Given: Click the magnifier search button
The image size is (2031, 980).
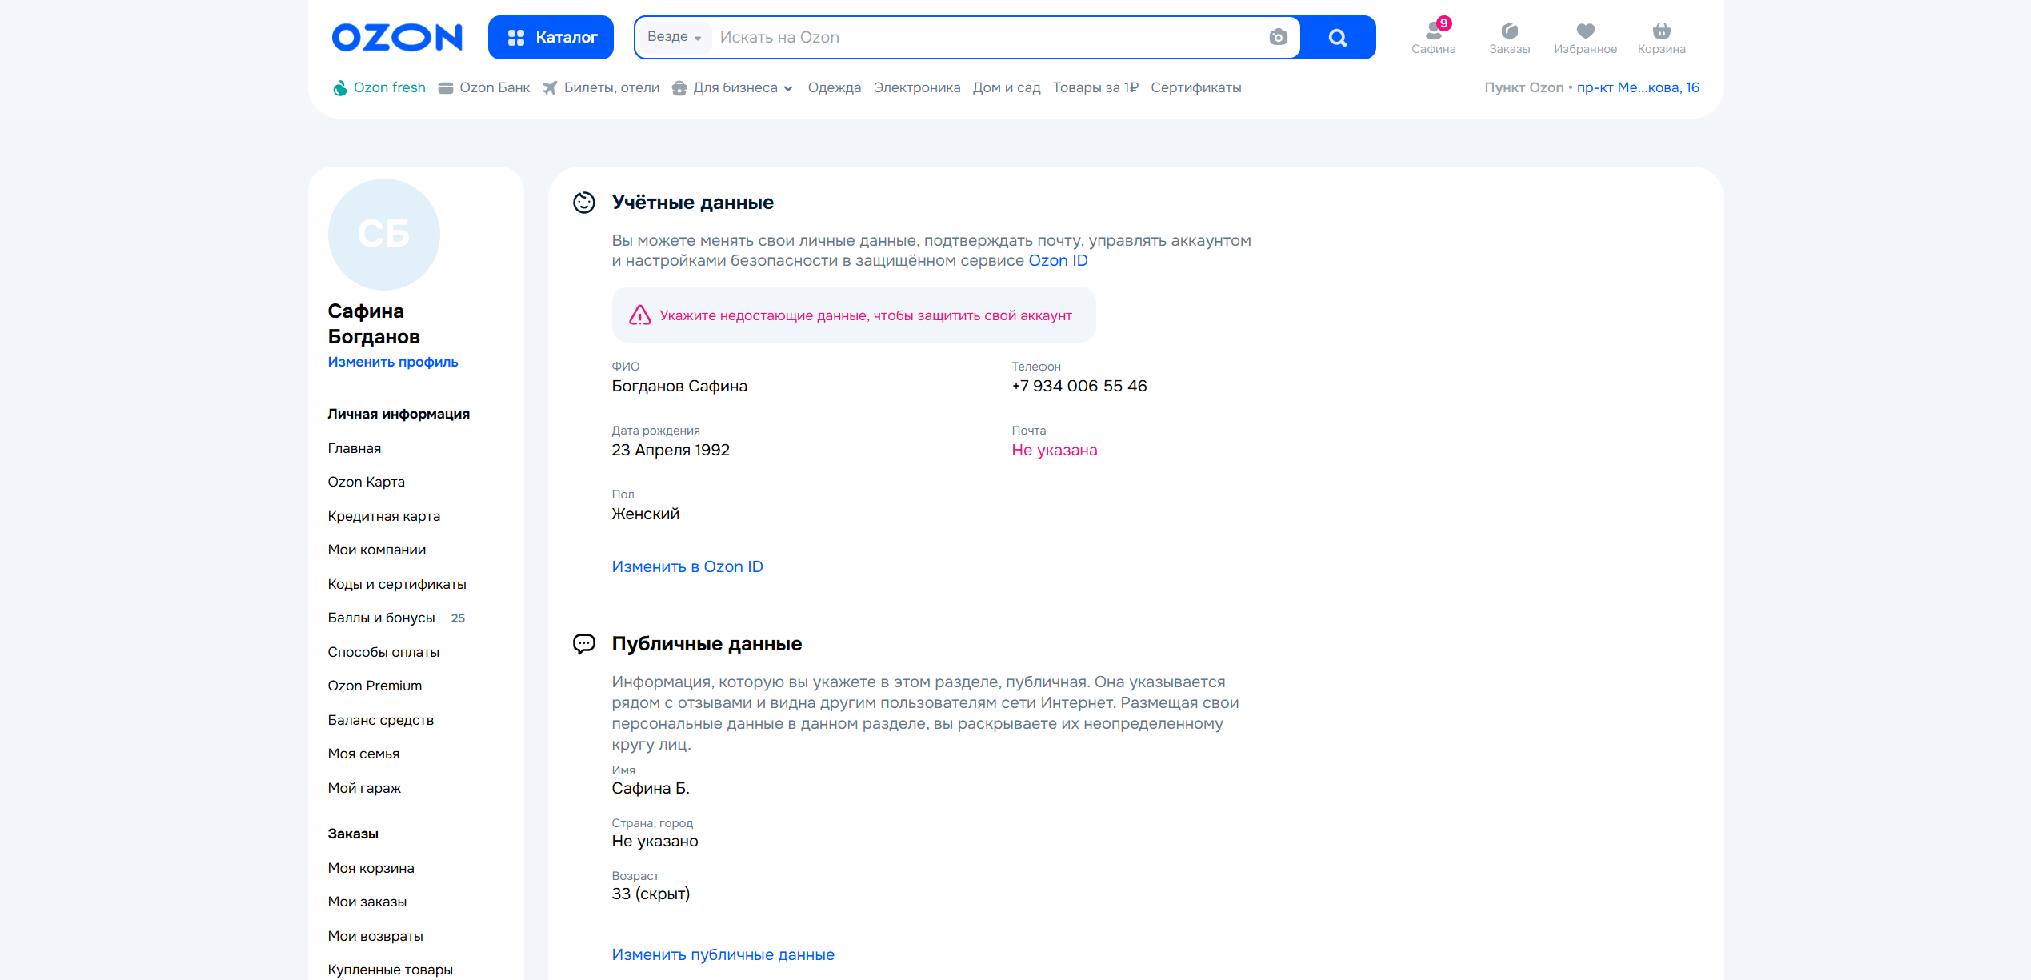Looking at the screenshot, I should coord(1338,38).
